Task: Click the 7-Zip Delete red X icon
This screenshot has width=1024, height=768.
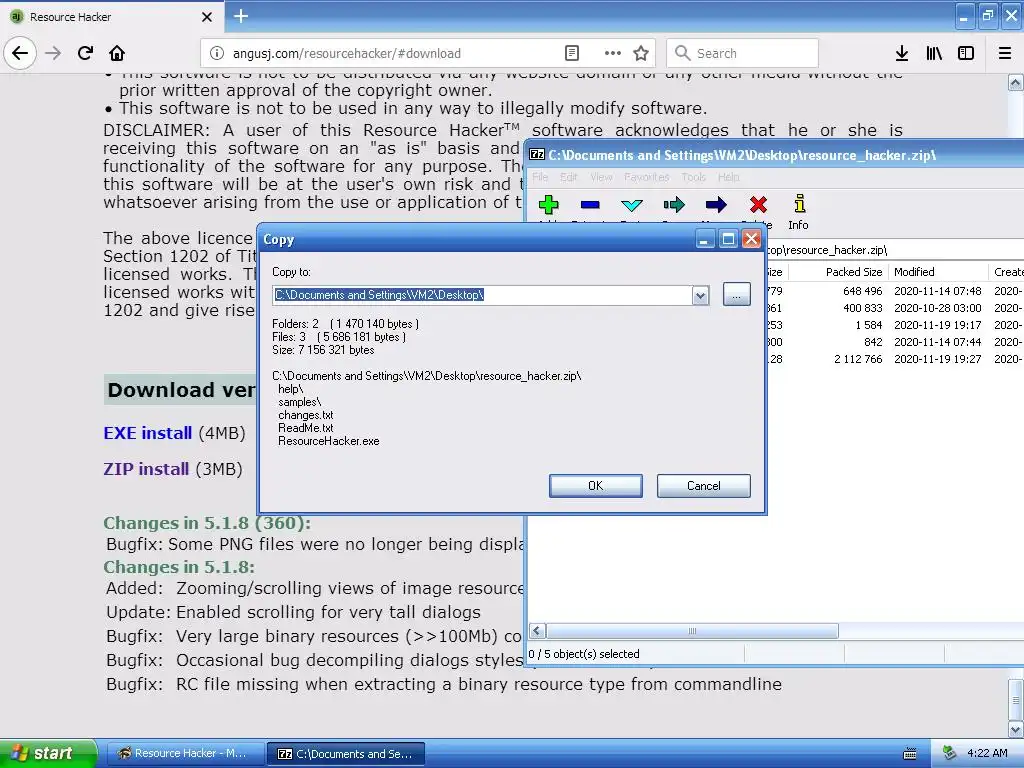Action: 758,205
